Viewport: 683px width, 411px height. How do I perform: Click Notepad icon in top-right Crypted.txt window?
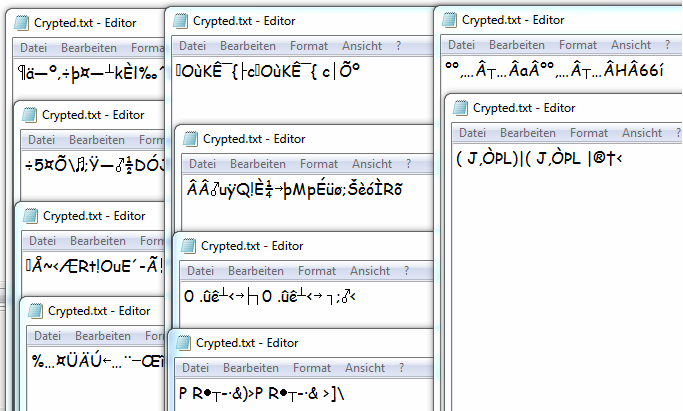450,19
